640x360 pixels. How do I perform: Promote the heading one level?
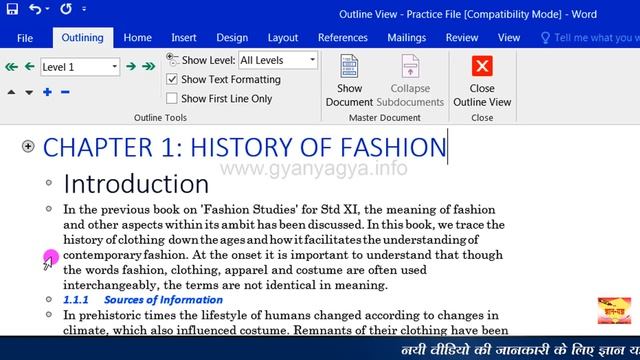(29, 66)
